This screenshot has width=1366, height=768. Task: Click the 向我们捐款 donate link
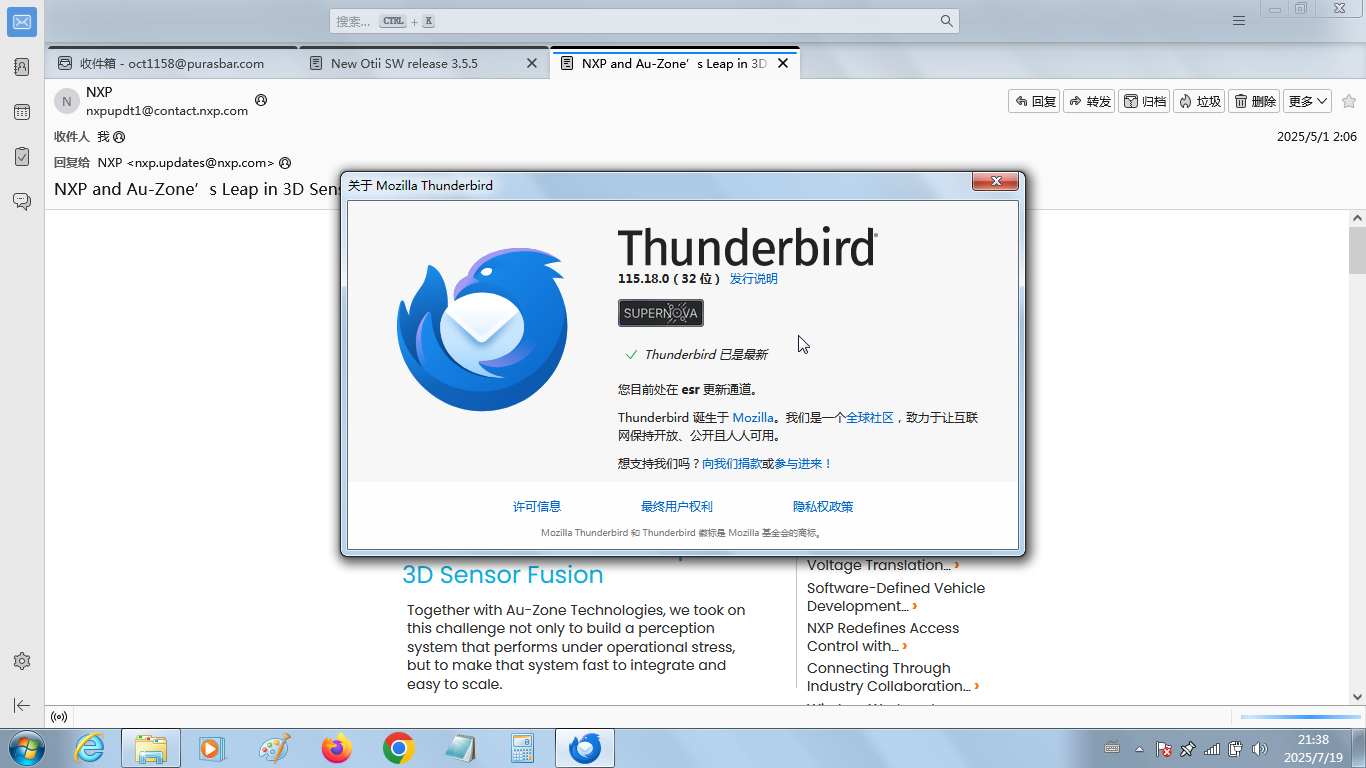click(x=731, y=464)
